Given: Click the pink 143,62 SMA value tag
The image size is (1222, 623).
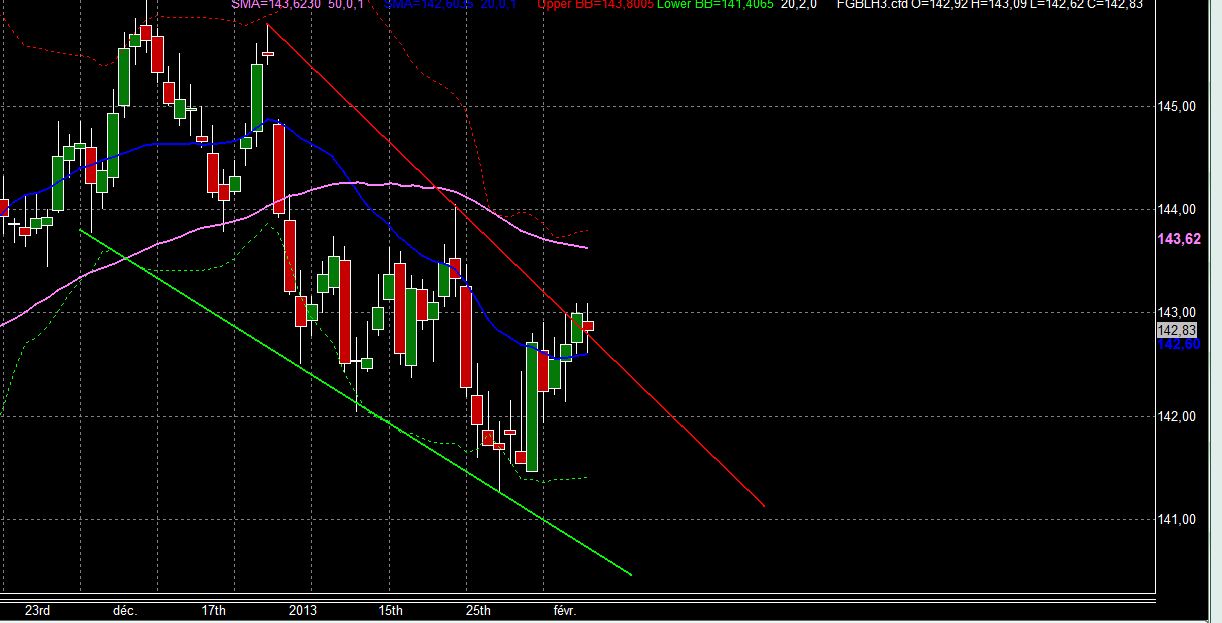Looking at the screenshot, I should coord(1177,240).
